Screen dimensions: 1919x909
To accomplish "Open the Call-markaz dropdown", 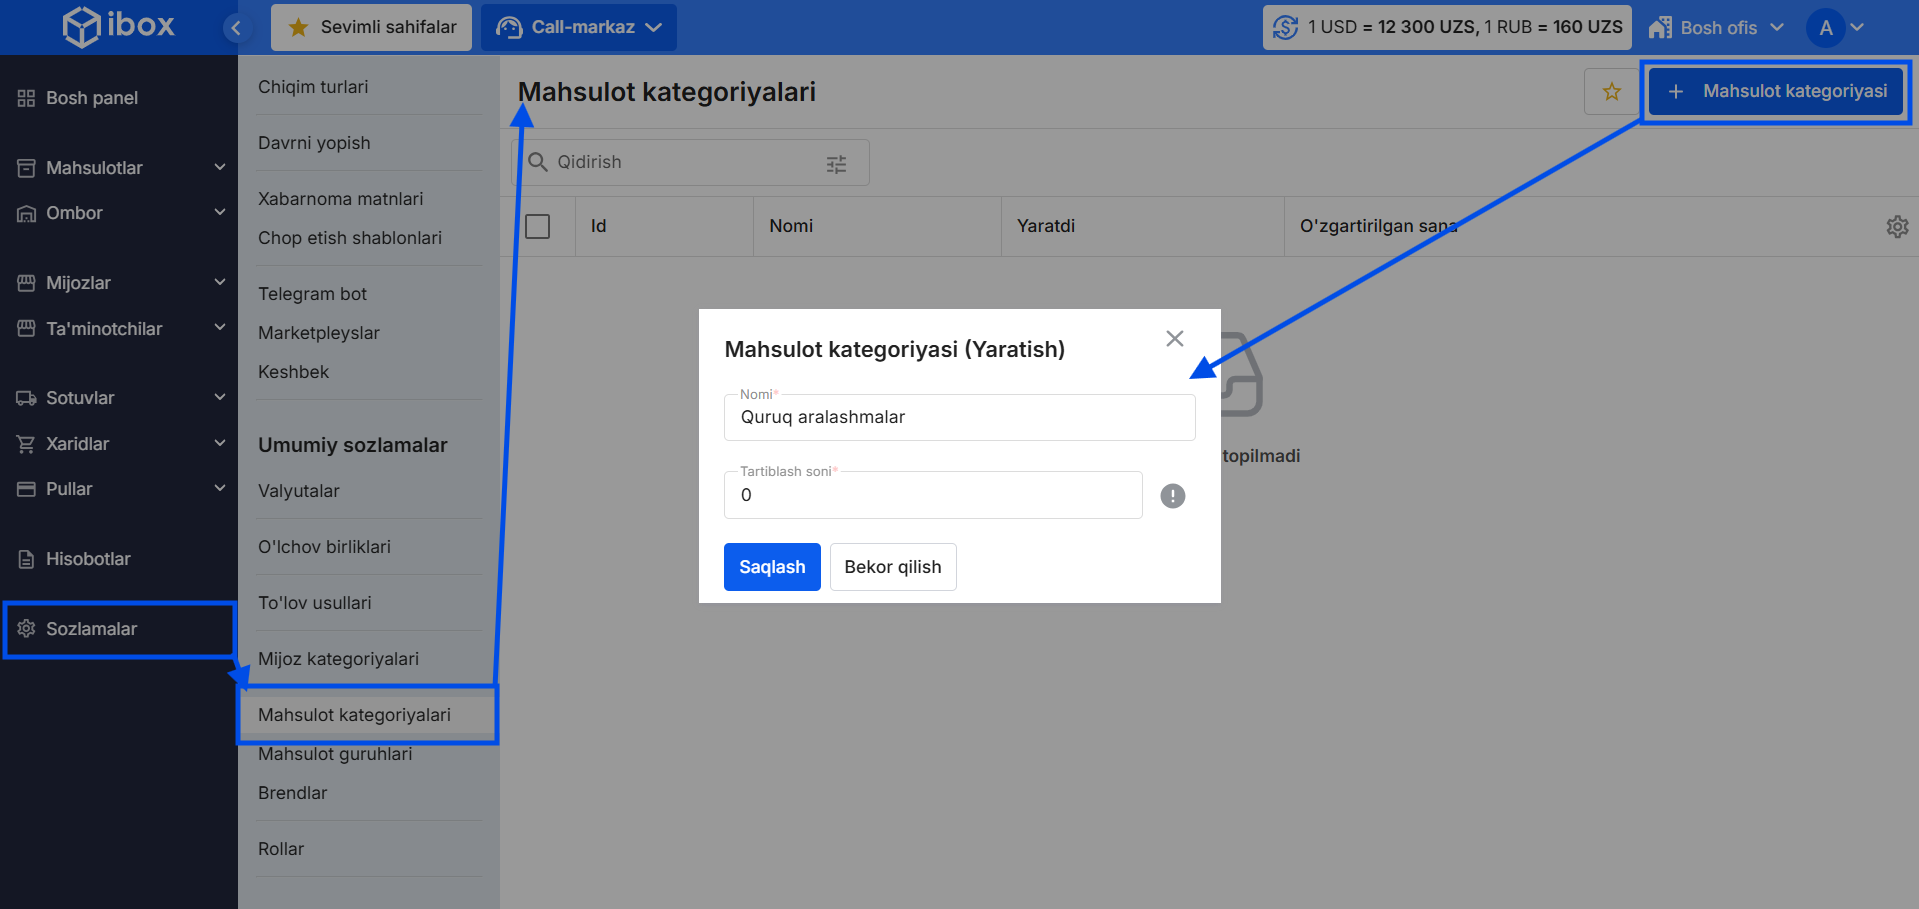I will click(x=579, y=28).
